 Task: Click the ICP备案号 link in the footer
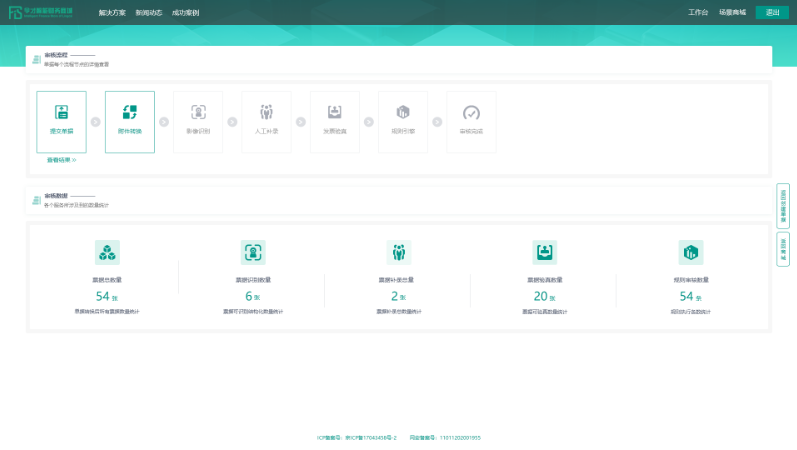(357, 437)
